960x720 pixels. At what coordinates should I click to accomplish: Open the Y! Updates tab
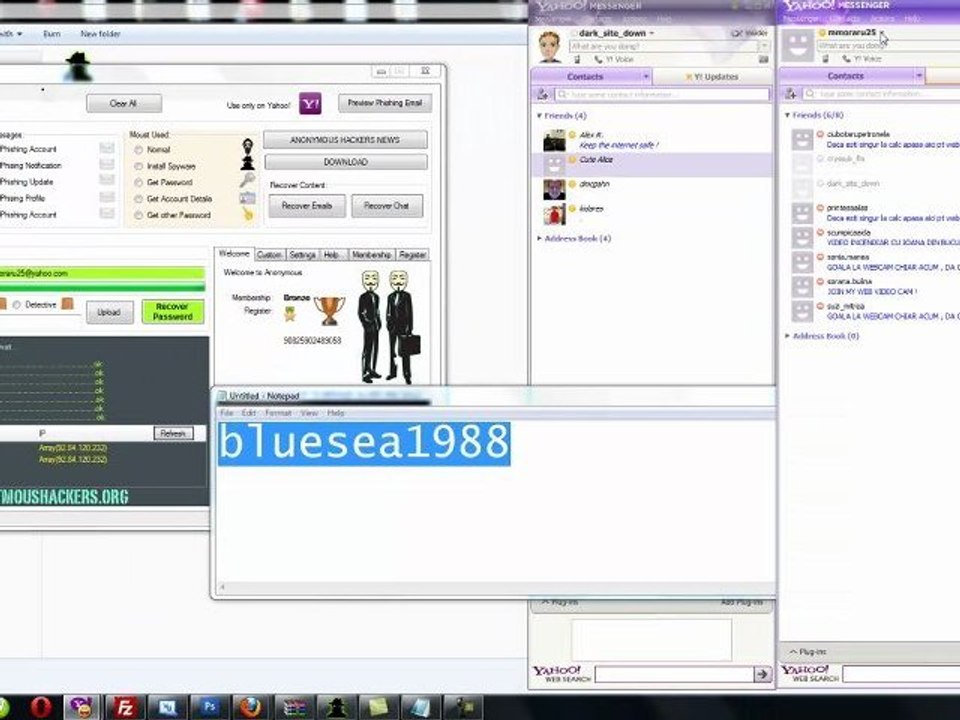712,77
